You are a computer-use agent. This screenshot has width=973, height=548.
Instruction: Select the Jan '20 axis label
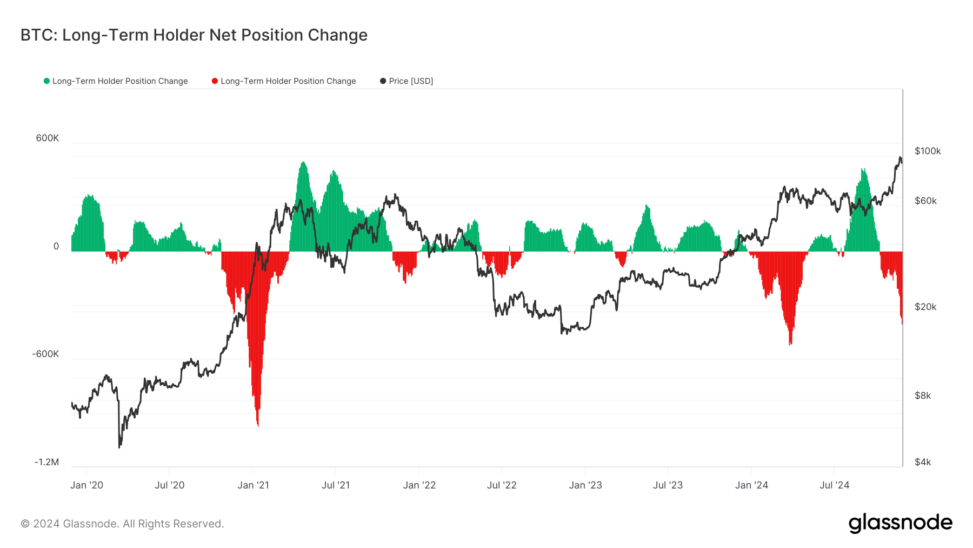coord(87,485)
